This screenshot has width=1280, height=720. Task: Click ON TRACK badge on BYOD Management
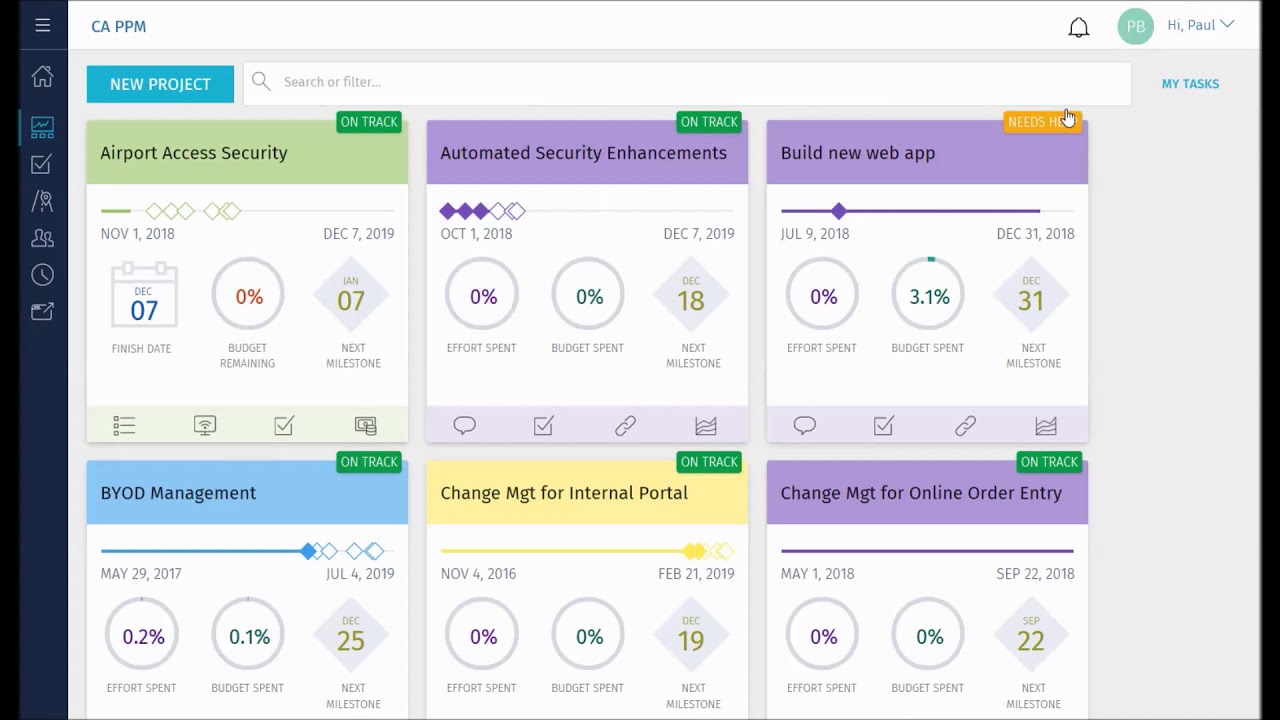point(369,462)
